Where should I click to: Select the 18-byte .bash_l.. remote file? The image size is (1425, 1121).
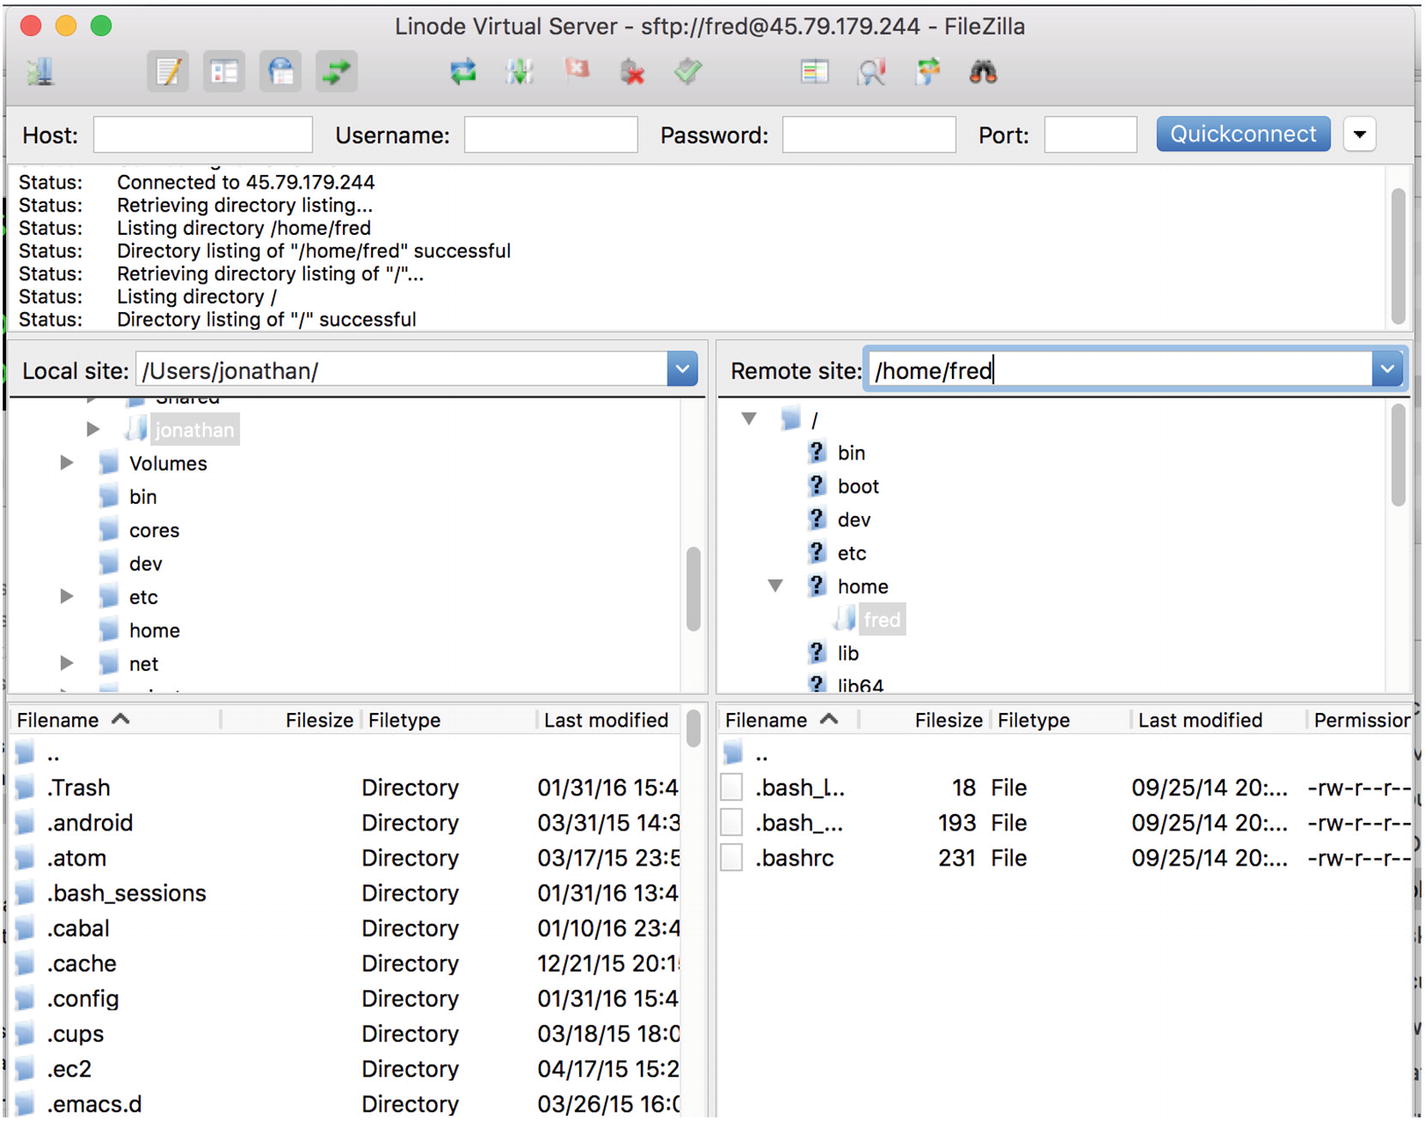pyautogui.click(x=1065, y=788)
